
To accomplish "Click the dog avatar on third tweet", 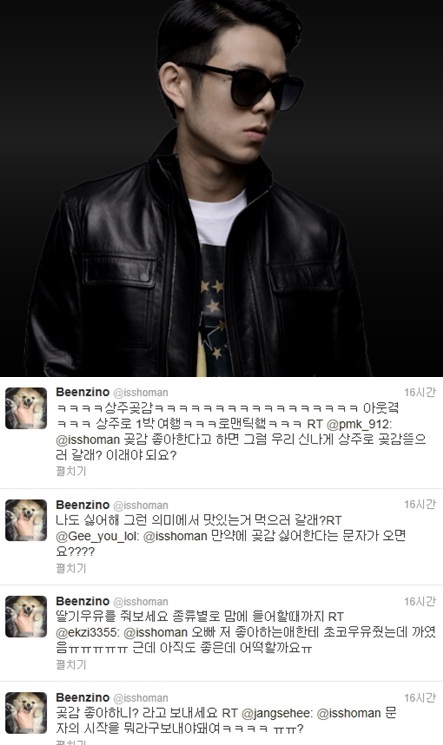I will pyautogui.click(x=26, y=616).
